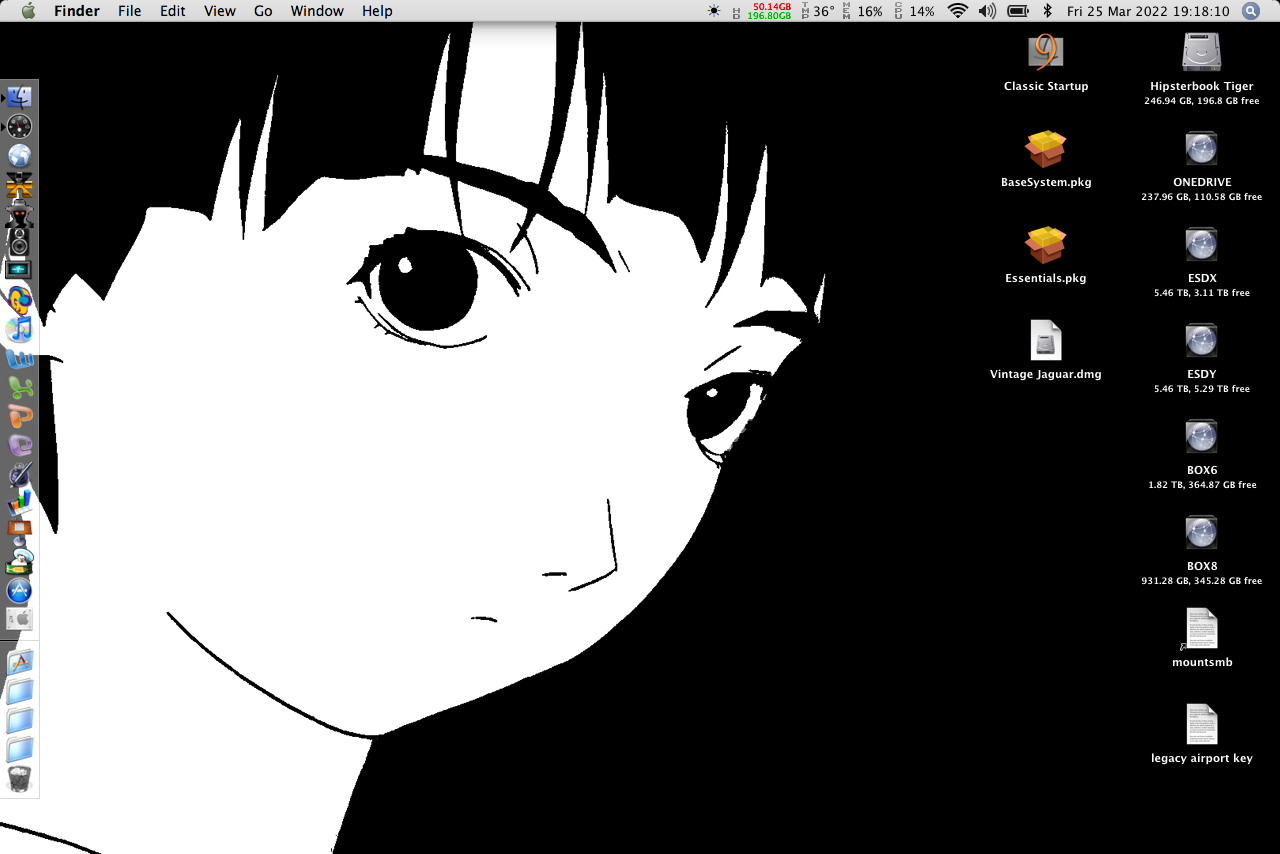The height and width of the screenshot is (854, 1280).
Task: Open Spotlight search magnifier
Action: tap(1251, 11)
